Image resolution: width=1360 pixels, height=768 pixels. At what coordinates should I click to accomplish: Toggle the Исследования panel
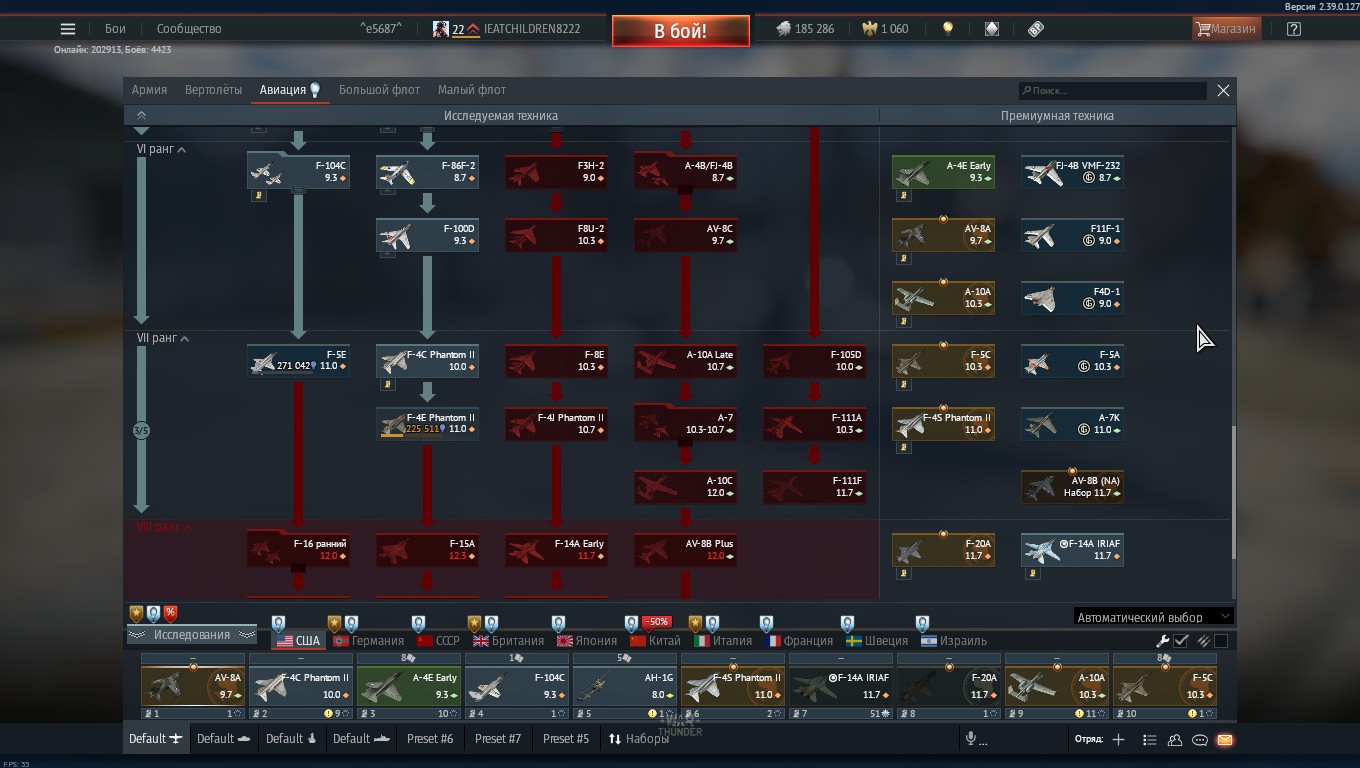click(x=192, y=635)
